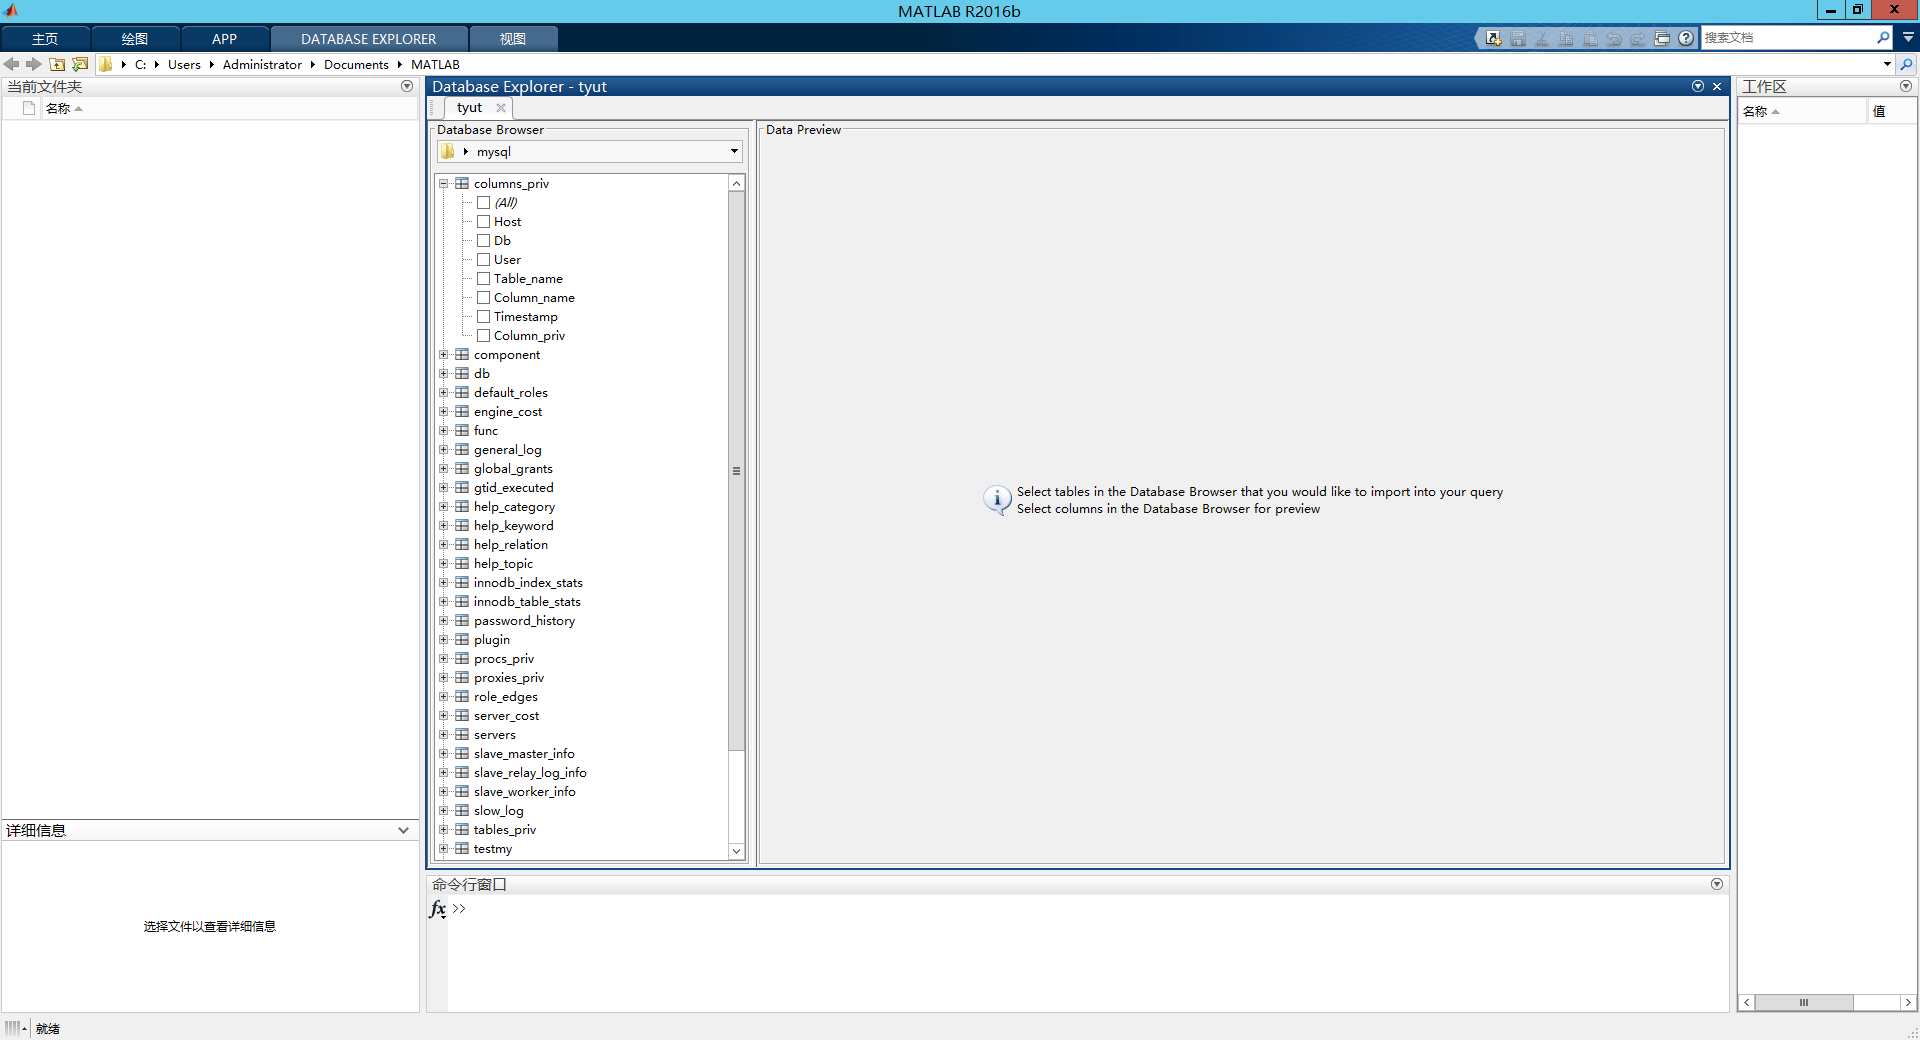Screen dimensions: 1920x1040
Task: Enable the Host column checkbox
Action: tap(483, 221)
